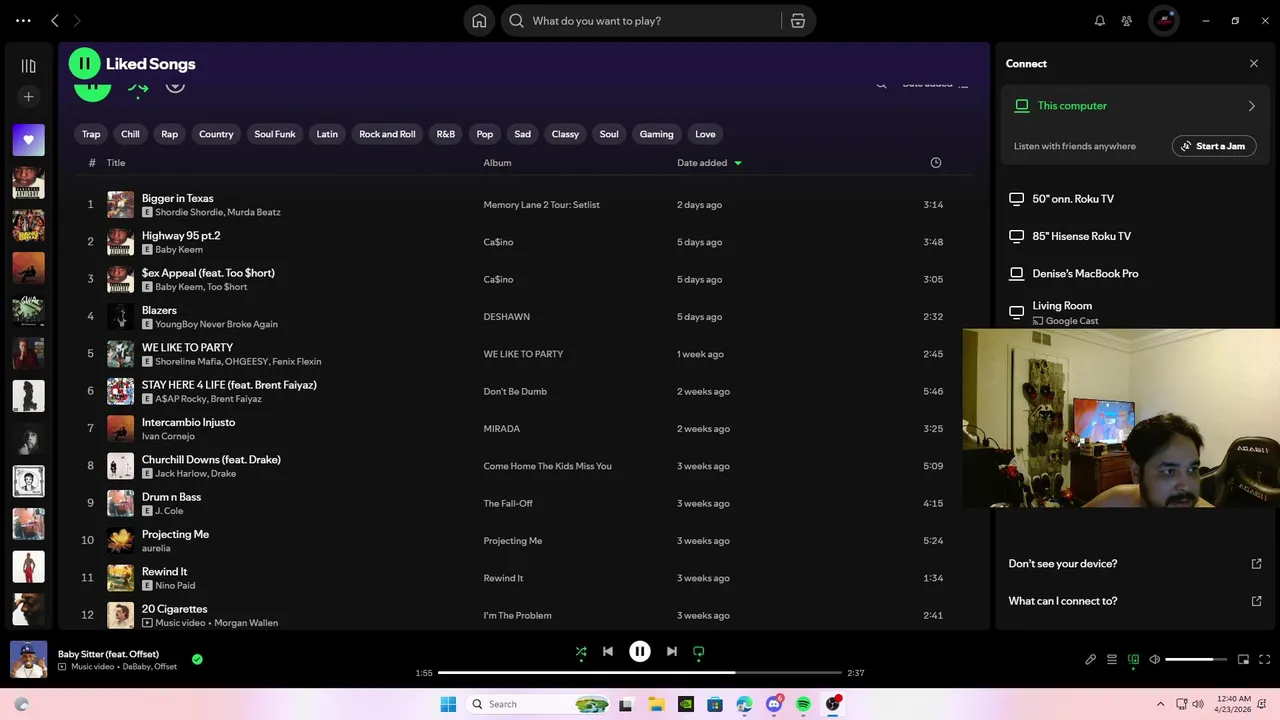Open the Liked Songs heart thumbnail in sidebar
Image resolution: width=1280 pixels, height=720 pixels.
coord(28,140)
